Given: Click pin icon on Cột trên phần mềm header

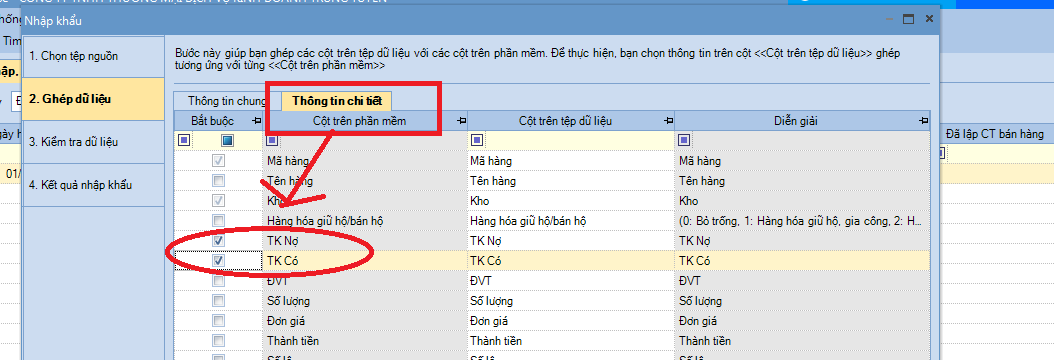Looking at the screenshot, I should pos(461,121).
